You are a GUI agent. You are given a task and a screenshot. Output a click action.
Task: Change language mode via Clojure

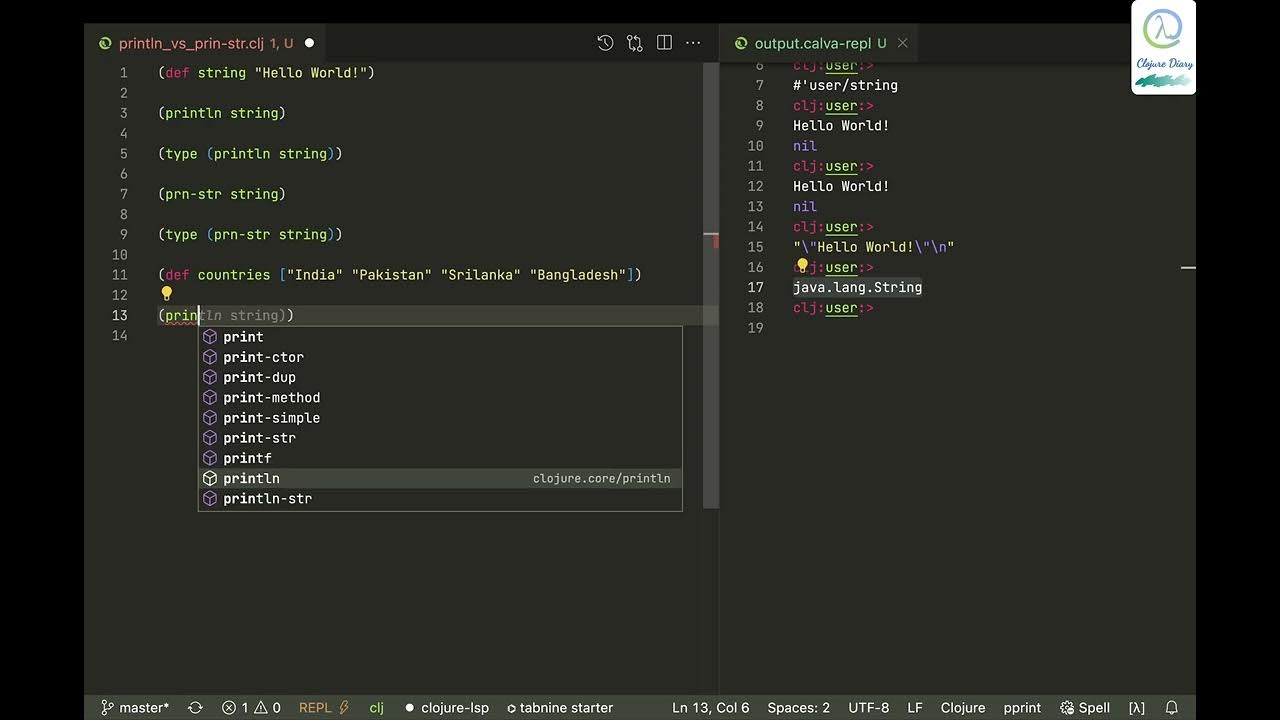pos(963,707)
